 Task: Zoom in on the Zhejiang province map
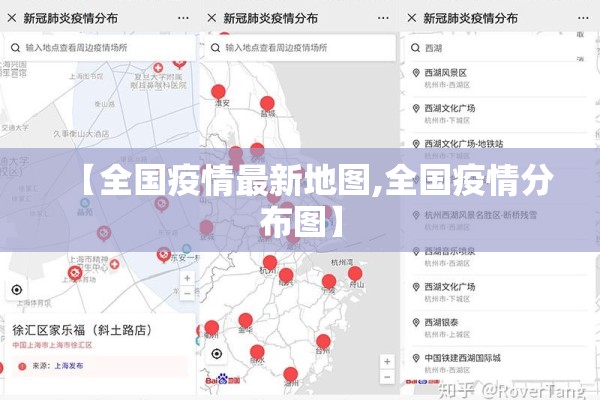(x=387, y=361)
